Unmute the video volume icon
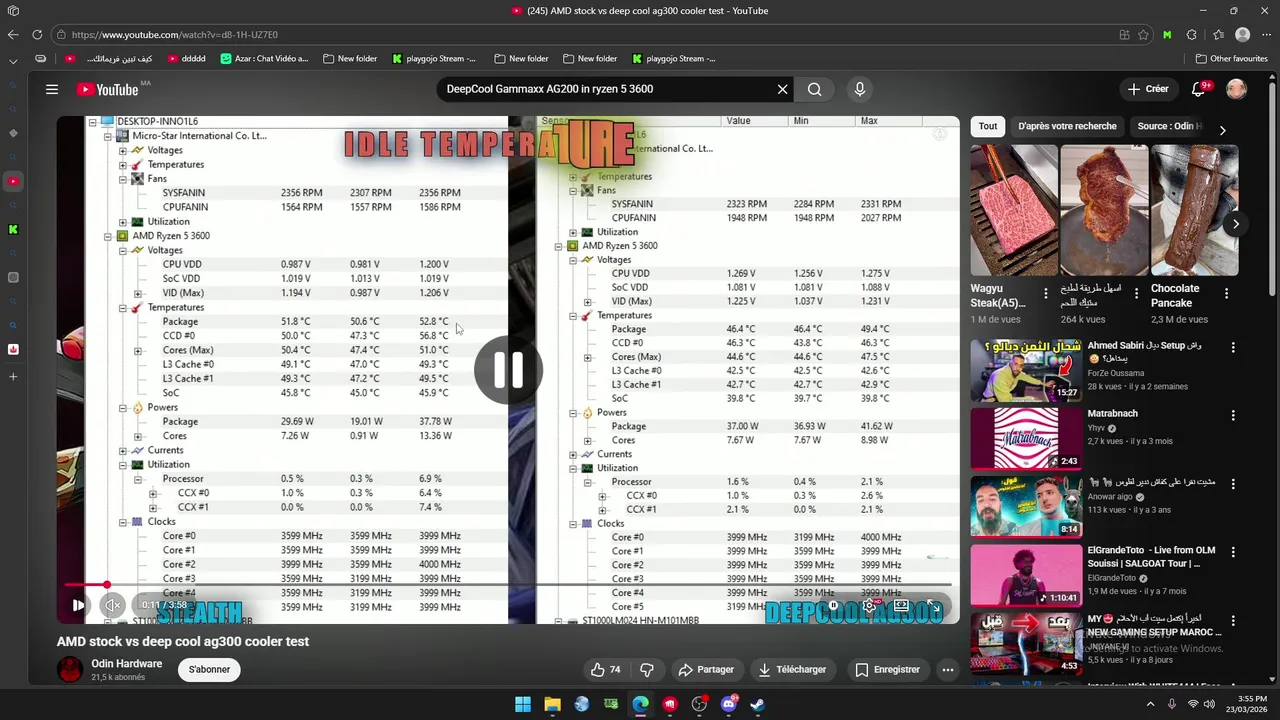 point(113,605)
